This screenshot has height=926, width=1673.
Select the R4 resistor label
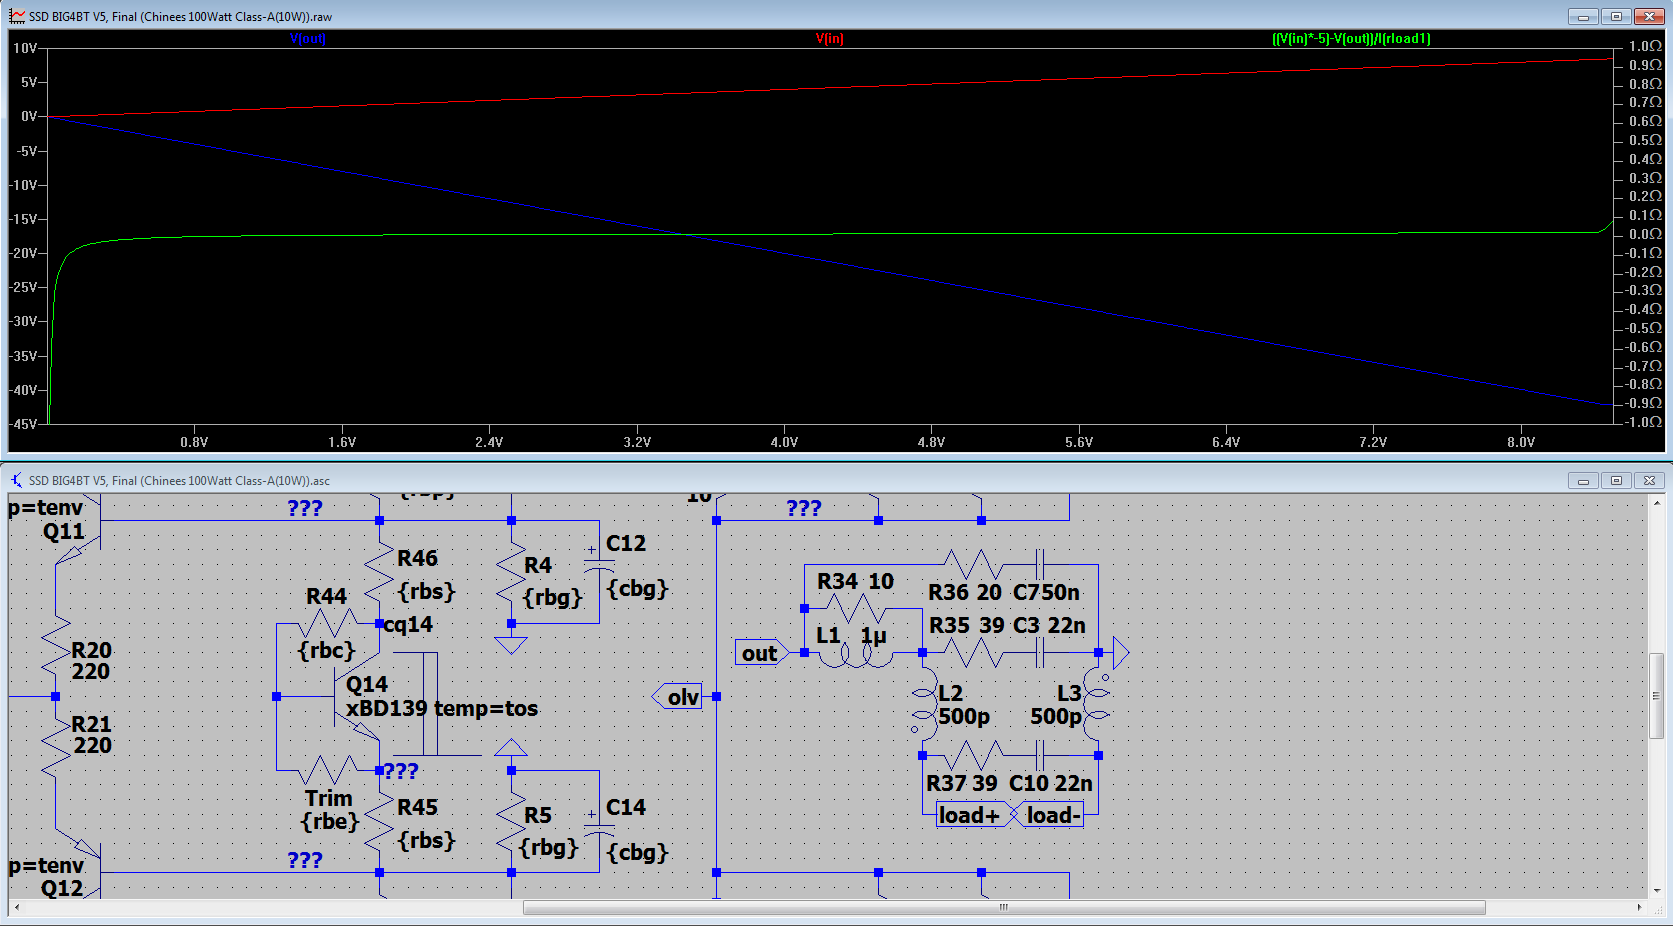(538, 565)
